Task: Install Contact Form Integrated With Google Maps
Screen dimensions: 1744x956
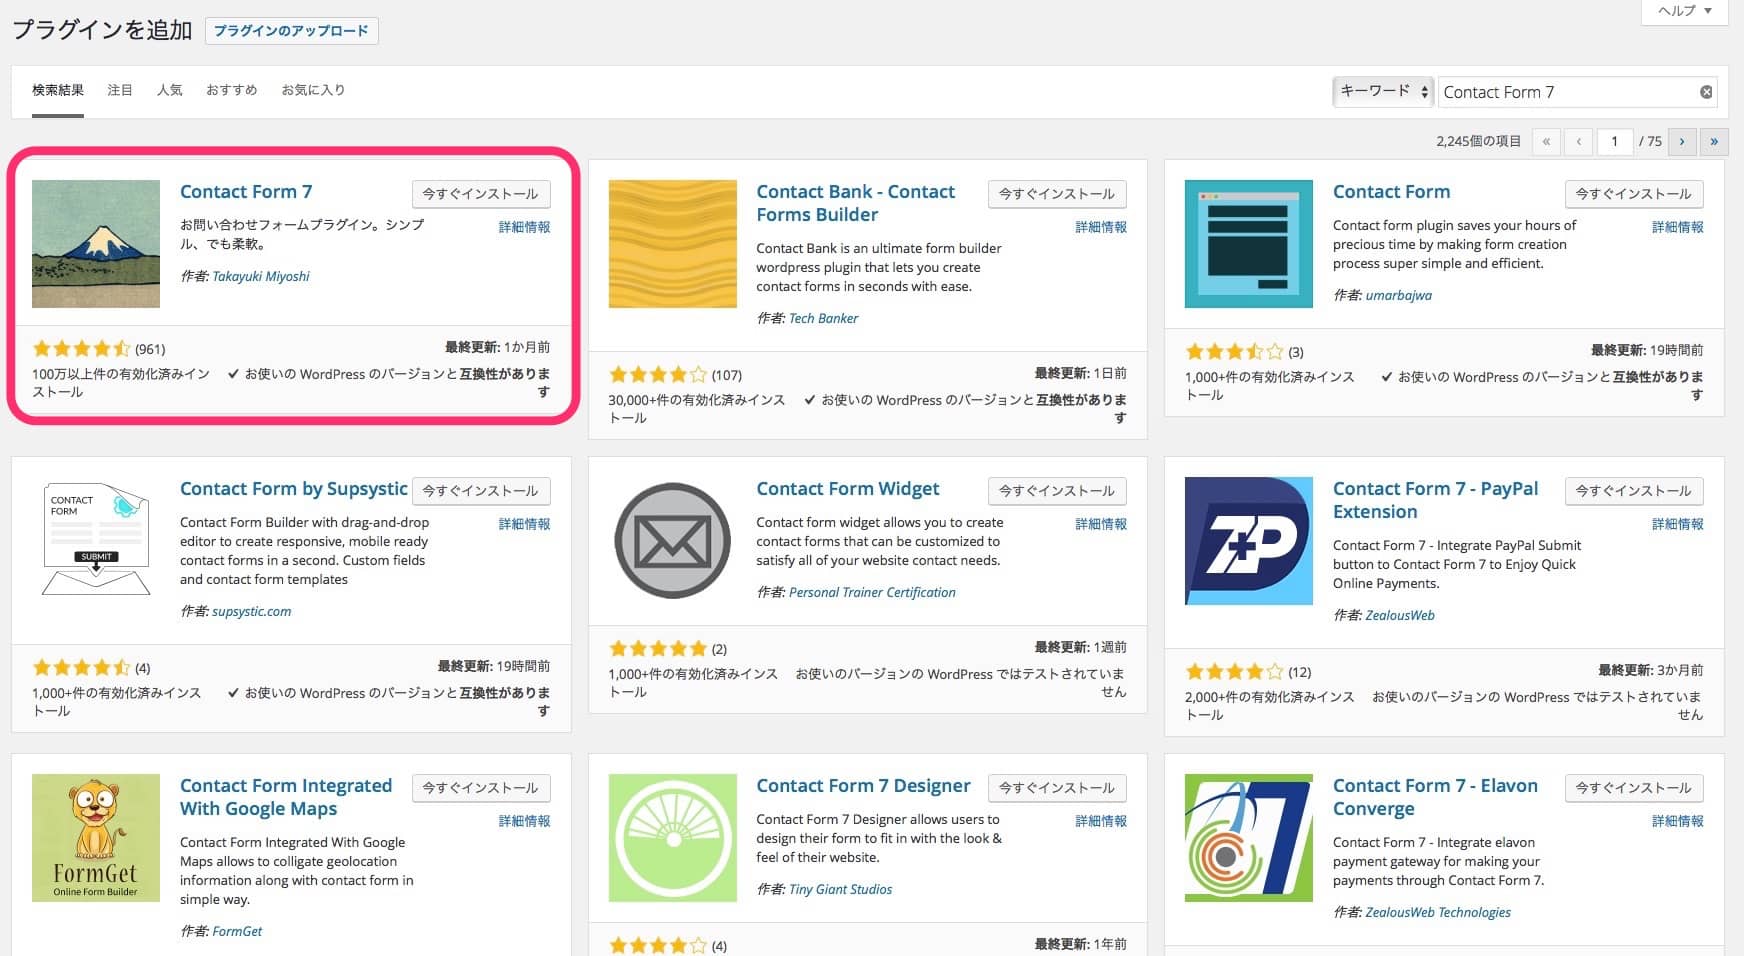Action: 481,788
